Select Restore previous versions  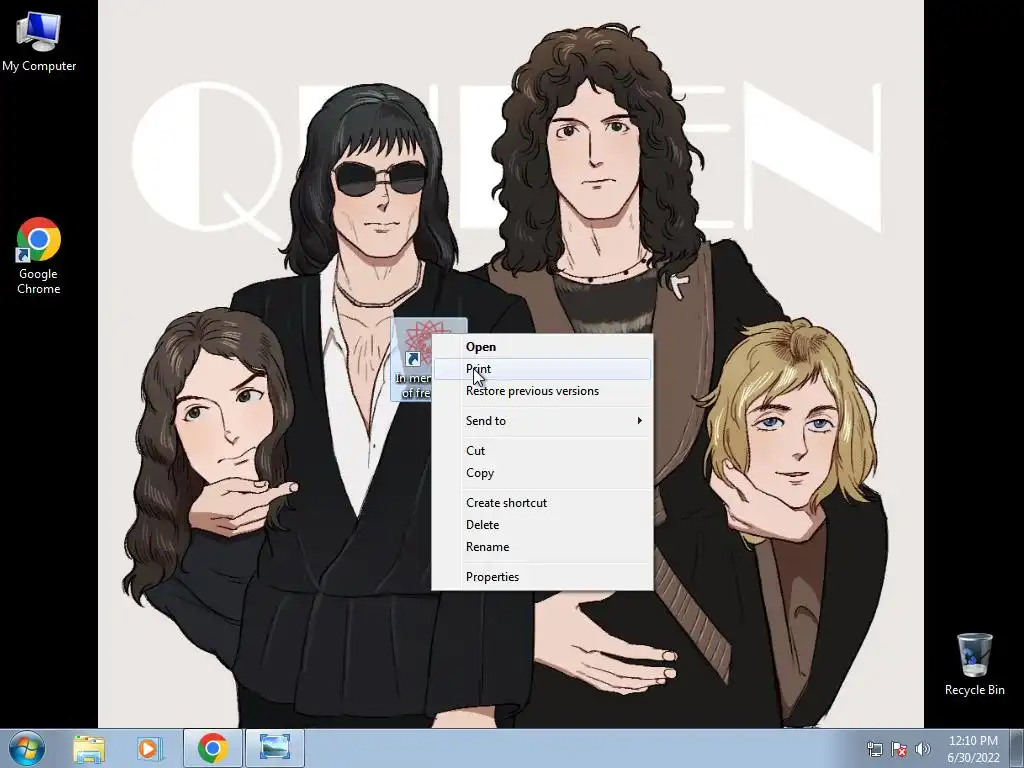(542, 391)
